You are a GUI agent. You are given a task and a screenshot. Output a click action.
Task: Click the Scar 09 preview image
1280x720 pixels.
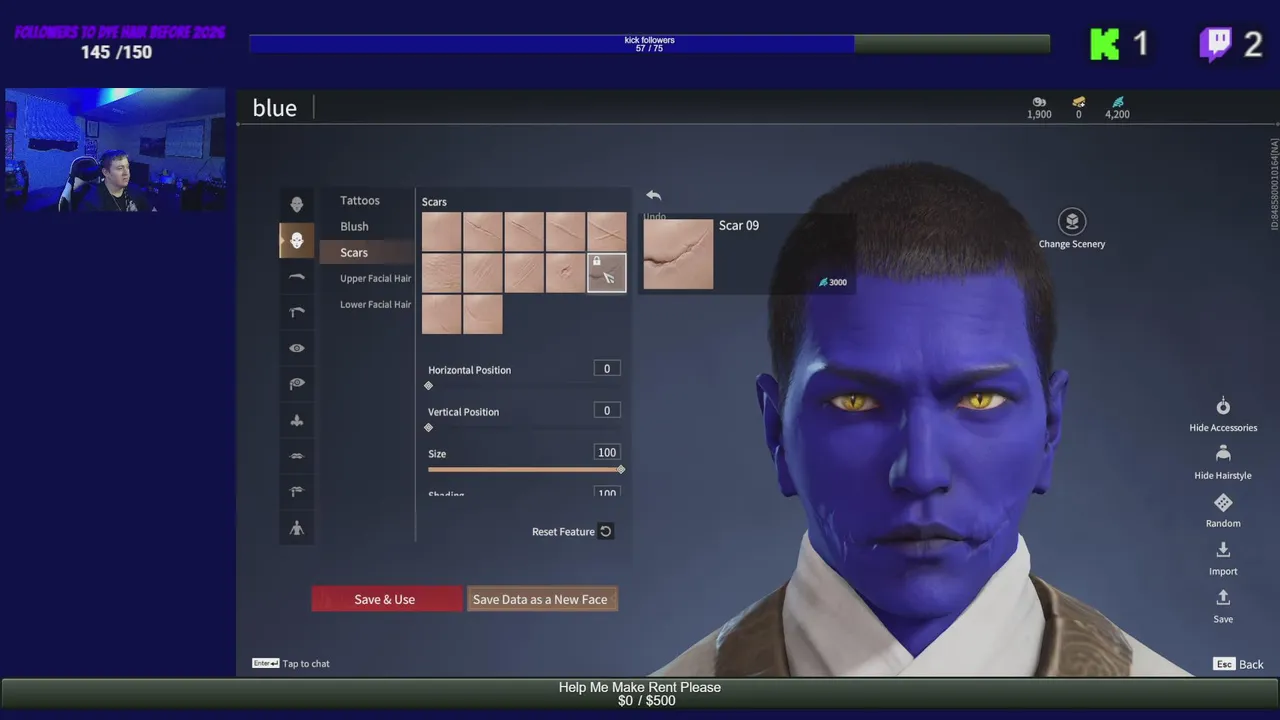tap(678, 254)
